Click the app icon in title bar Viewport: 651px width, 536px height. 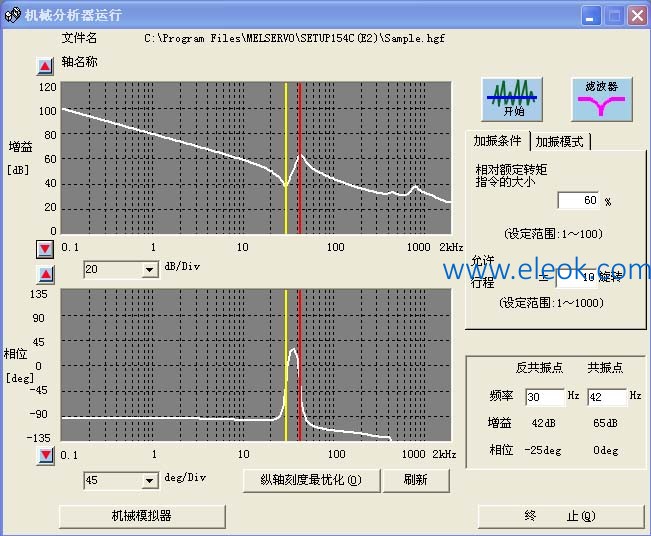point(12,15)
